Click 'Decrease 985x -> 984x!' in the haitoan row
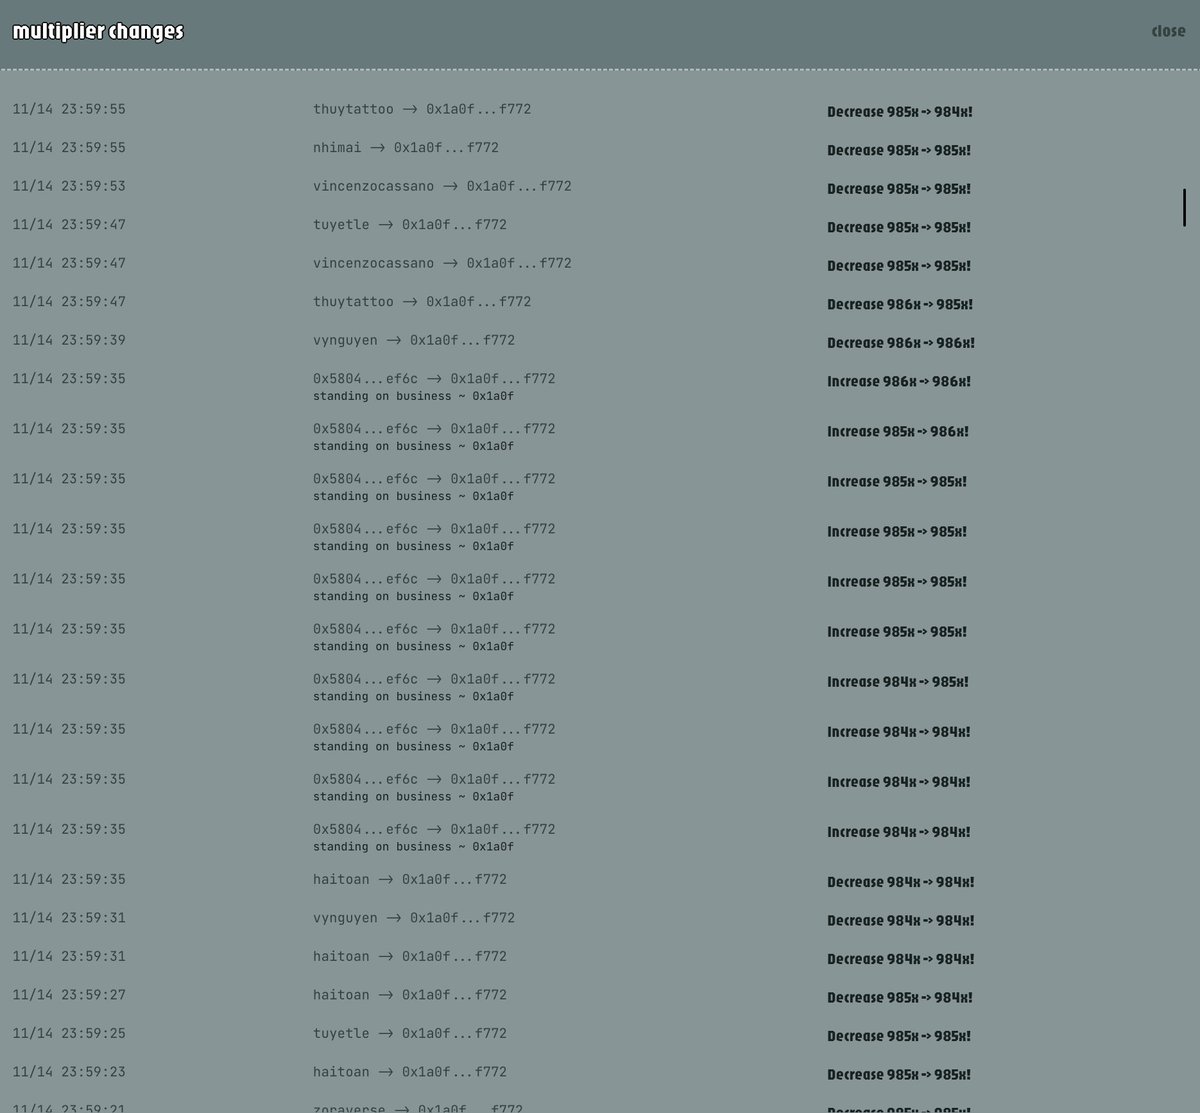This screenshot has width=1200, height=1113. (x=900, y=998)
